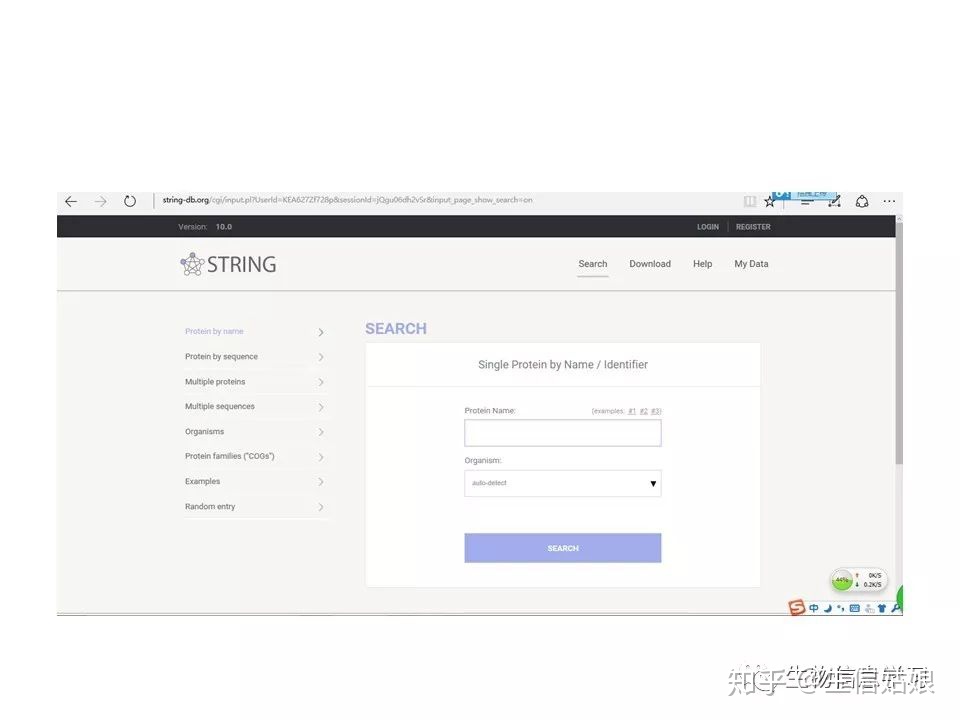960x720 pixels.
Task: Click the grey person icon in input bar
Action: click(869, 608)
